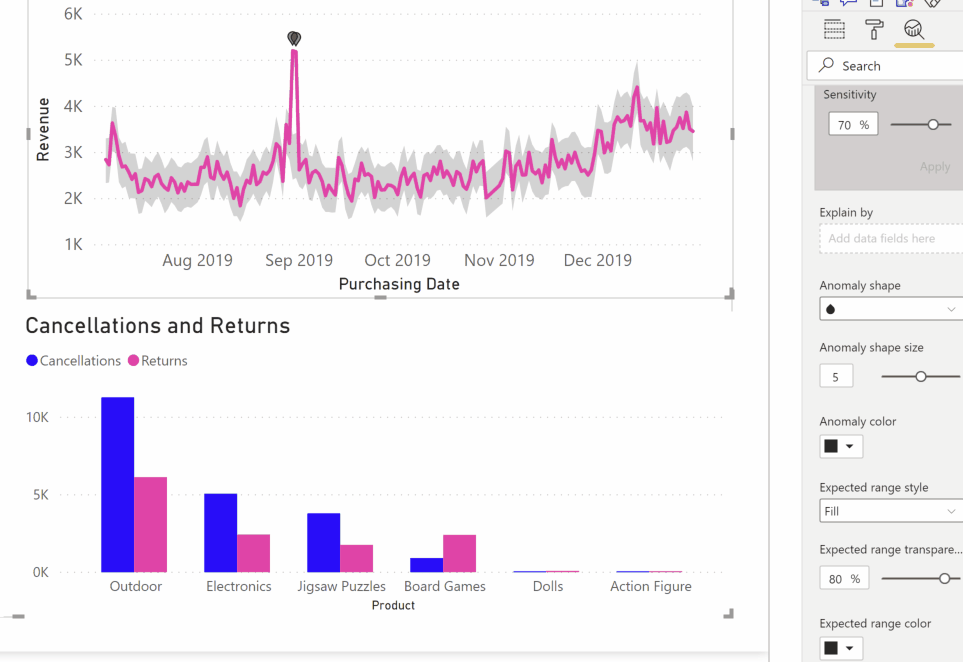This screenshot has height=662, width=963.
Task: Click the bottom-right resize handle of line chart
Action: coord(729,294)
